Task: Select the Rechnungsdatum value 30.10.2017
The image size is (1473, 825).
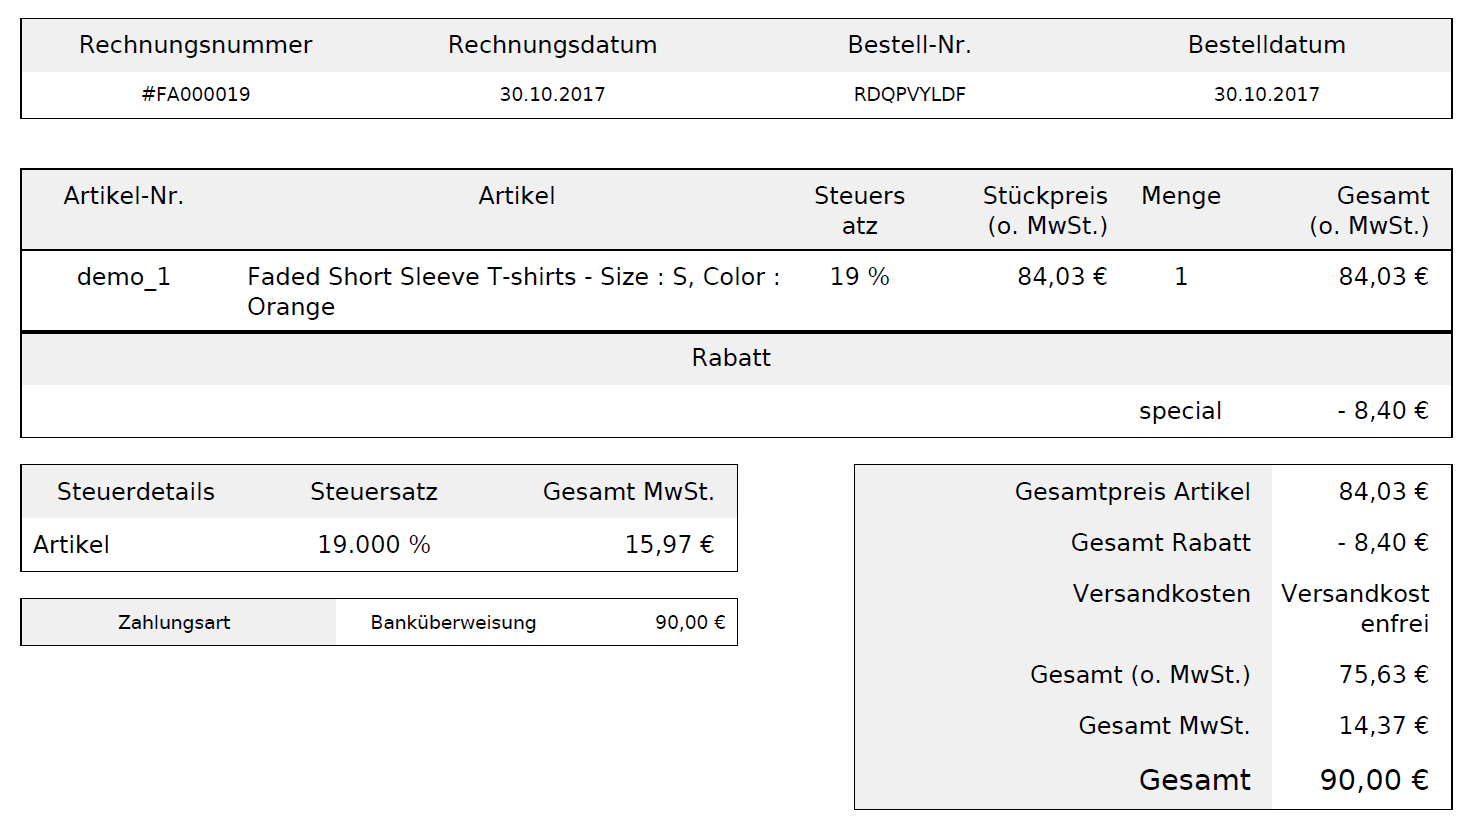Action: [553, 94]
